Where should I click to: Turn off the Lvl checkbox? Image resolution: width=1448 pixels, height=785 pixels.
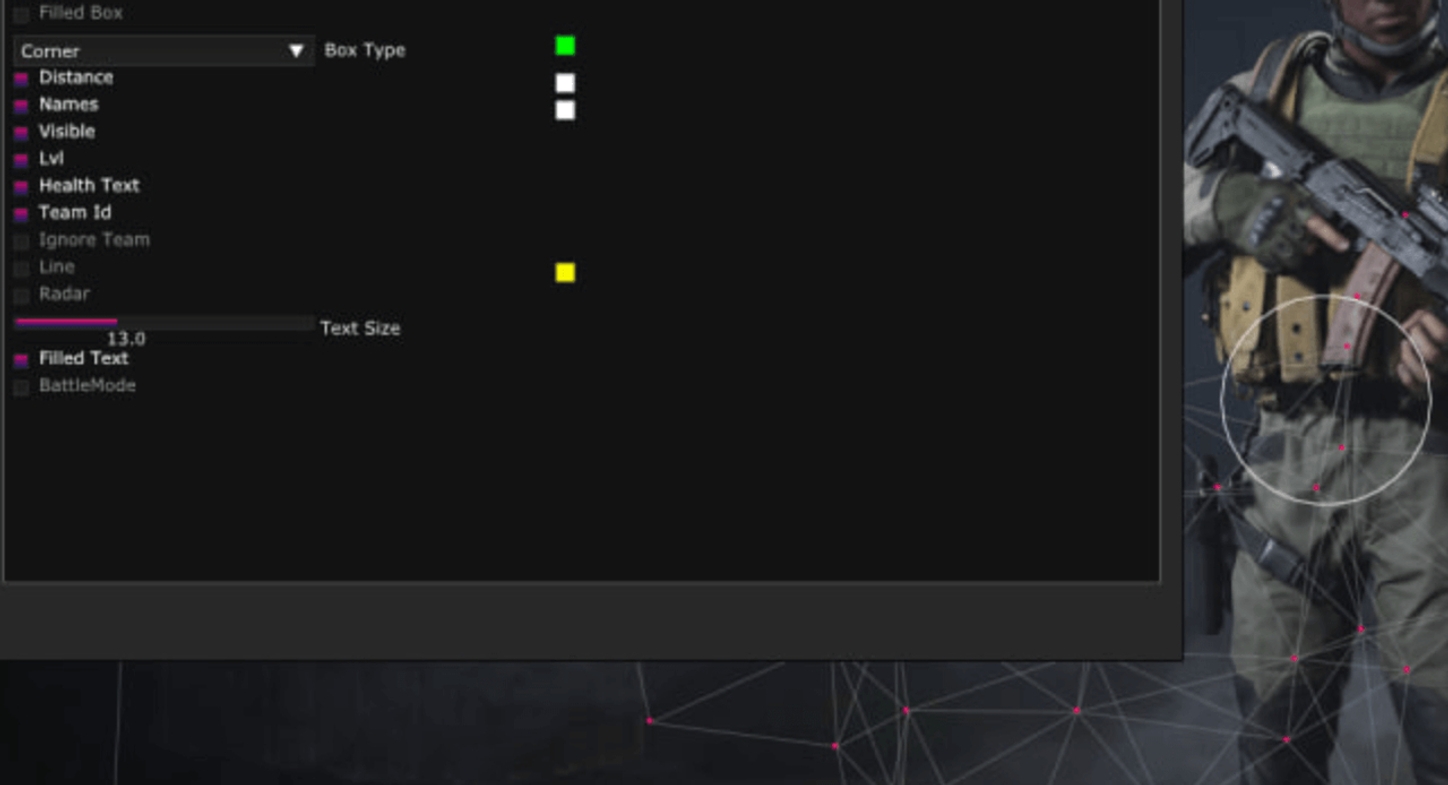click(21, 160)
